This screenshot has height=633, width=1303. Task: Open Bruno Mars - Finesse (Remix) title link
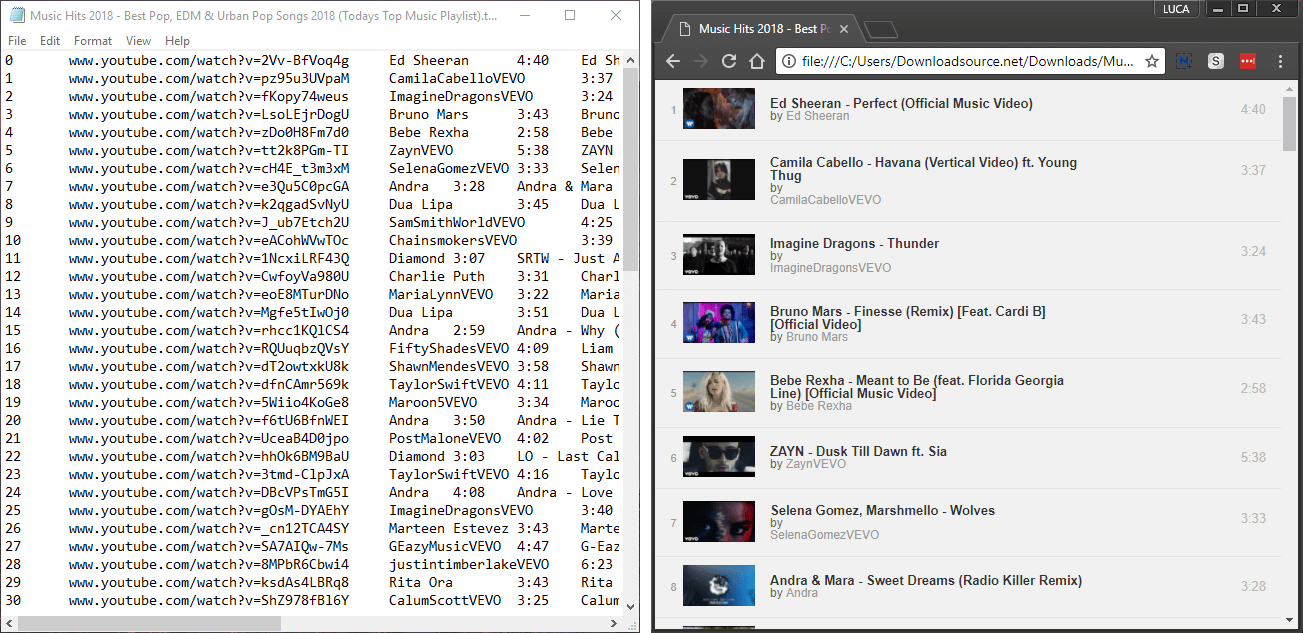pos(908,318)
